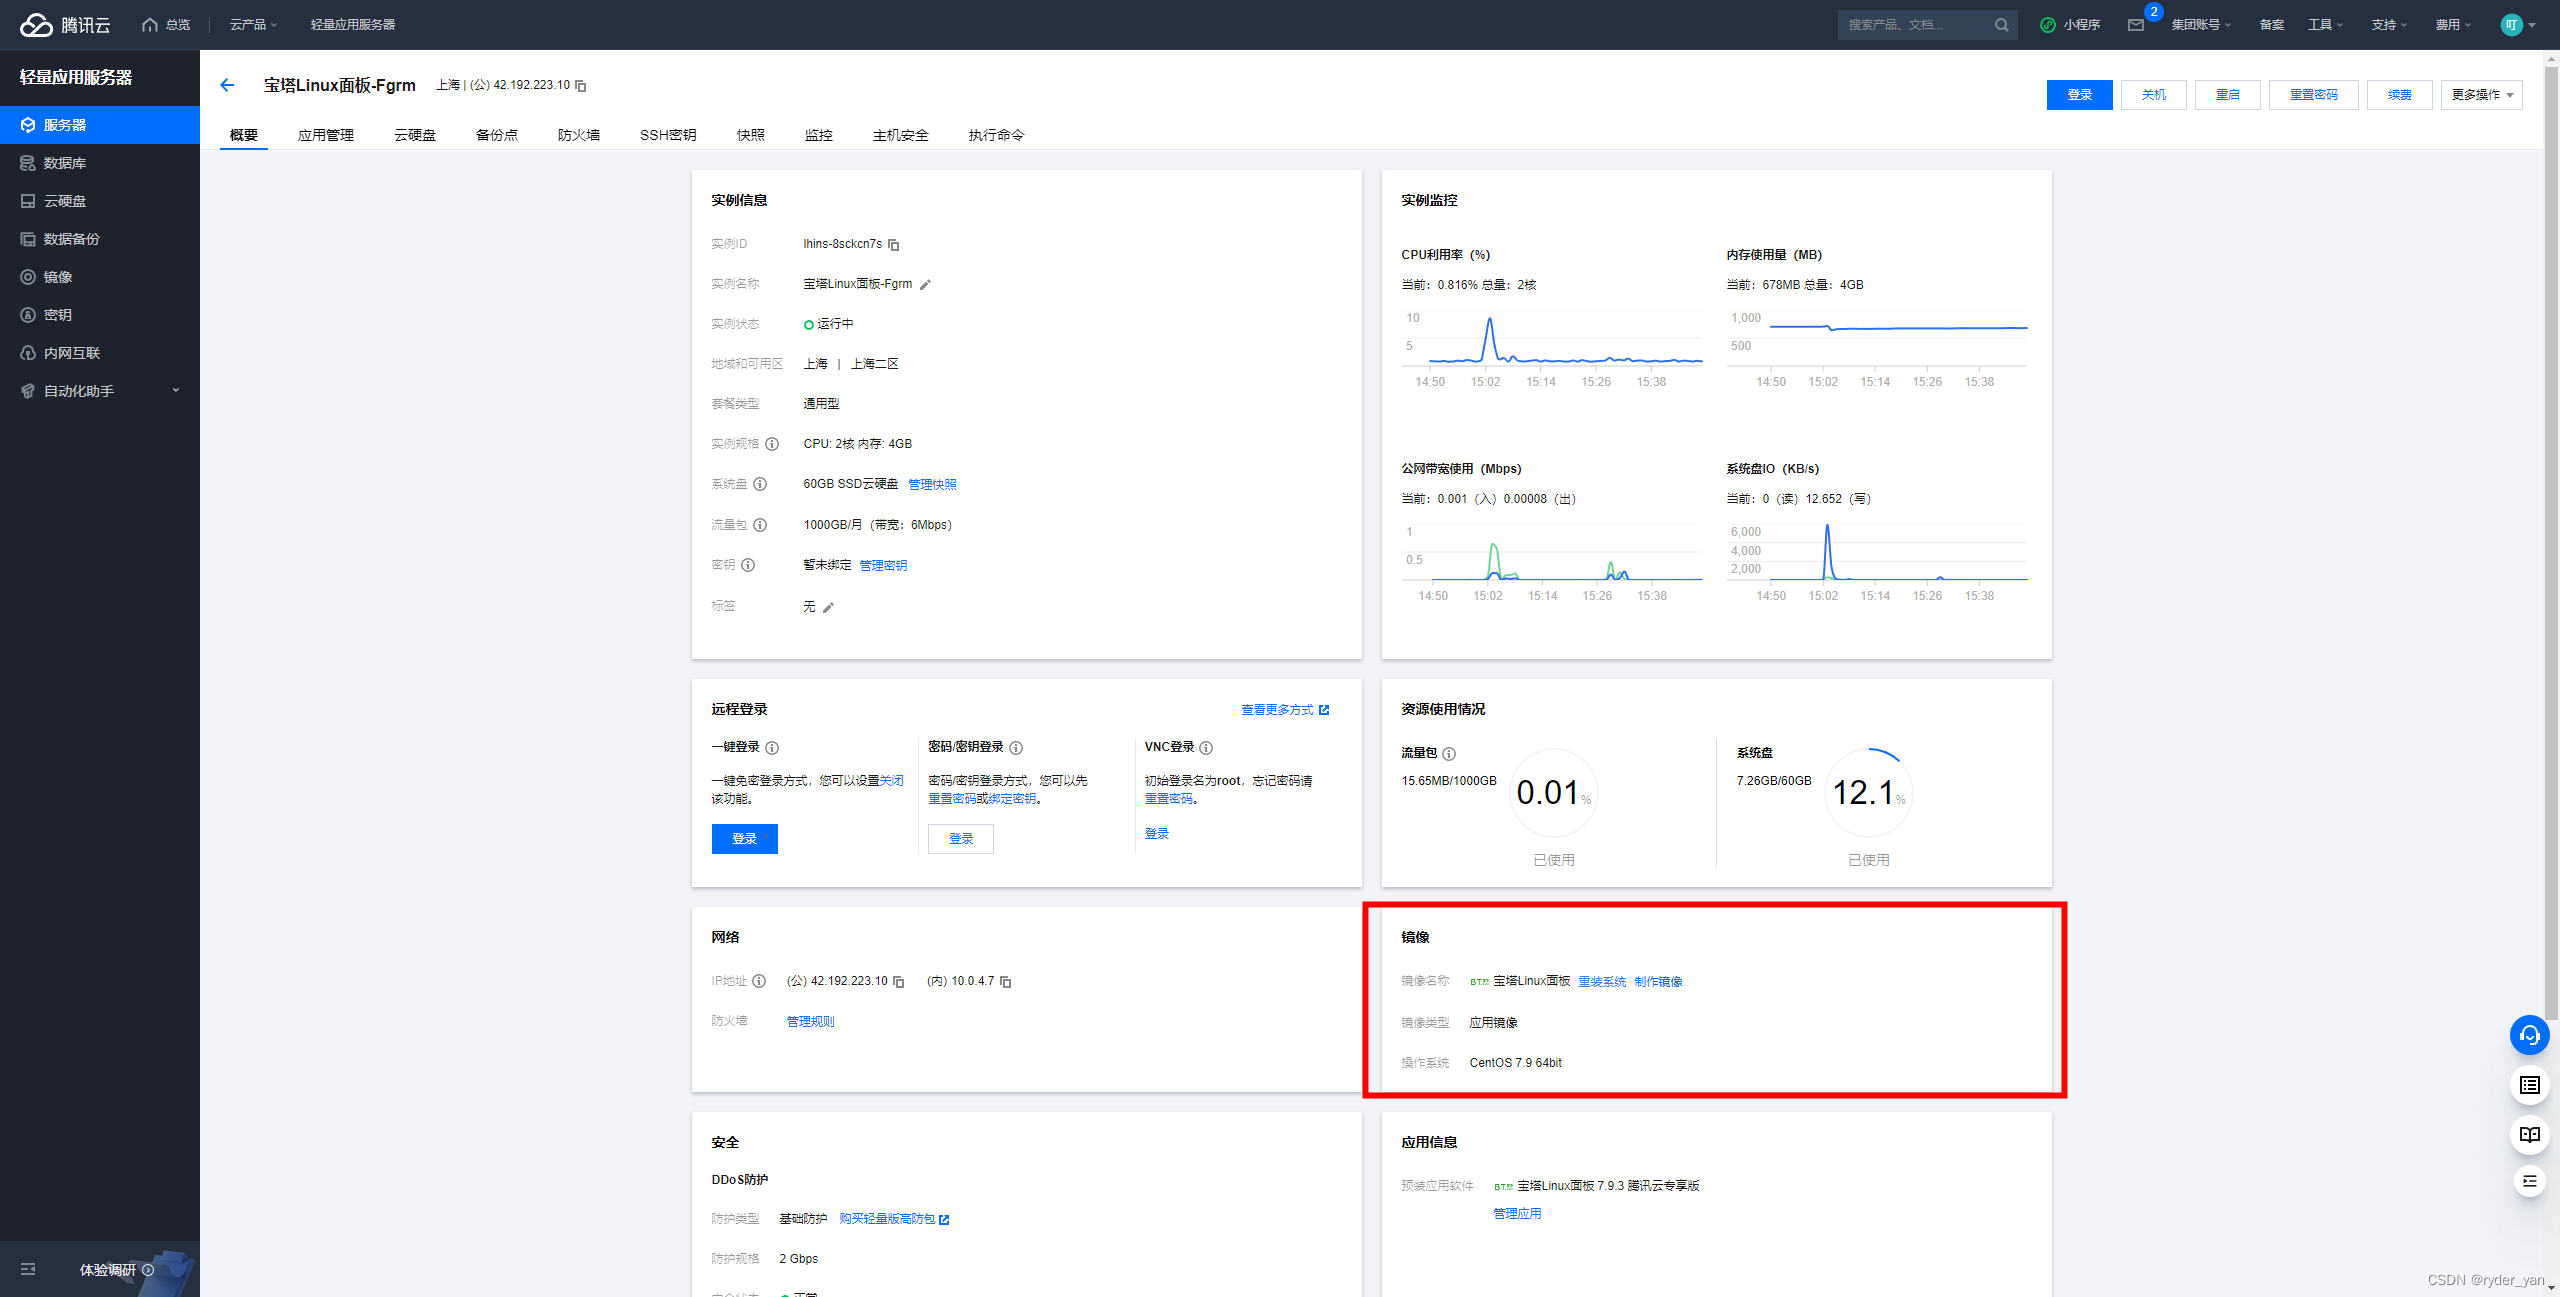Viewport: 2560px width, 1297px height.
Task: Show info about resource traffic package usage
Action: click(x=1449, y=754)
